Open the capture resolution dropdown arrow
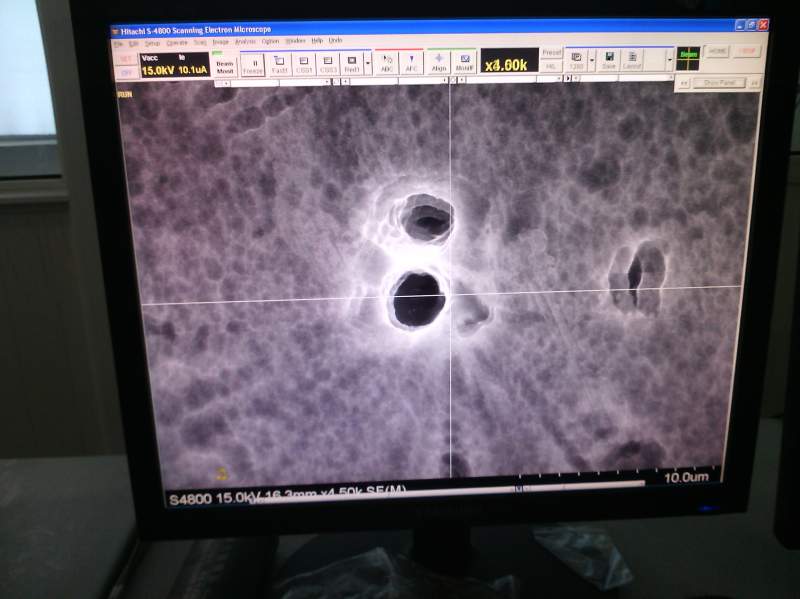This screenshot has width=800, height=599. [x=592, y=61]
